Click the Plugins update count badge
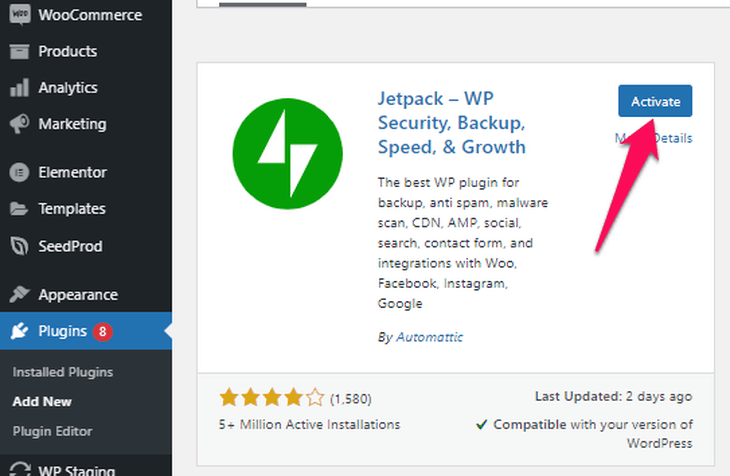730x476 pixels. [102, 332]
